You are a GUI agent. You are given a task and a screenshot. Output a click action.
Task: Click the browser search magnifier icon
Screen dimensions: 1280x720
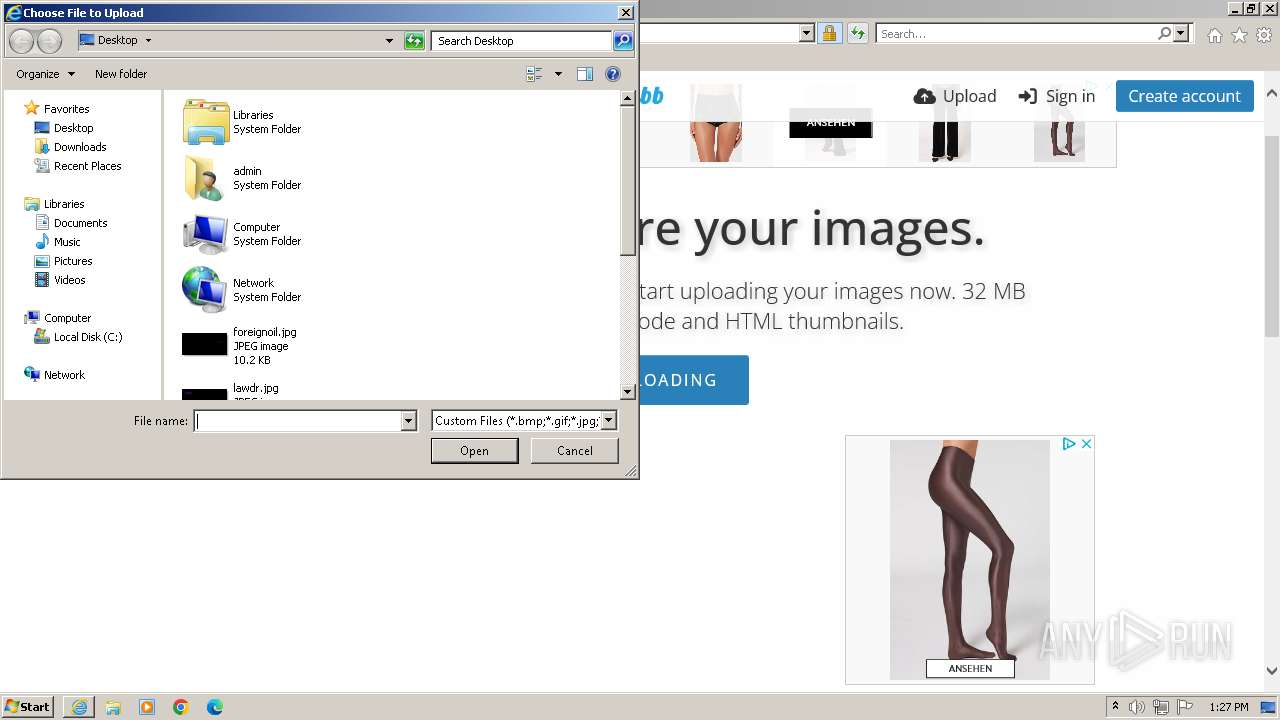[x=1165, y=33]
